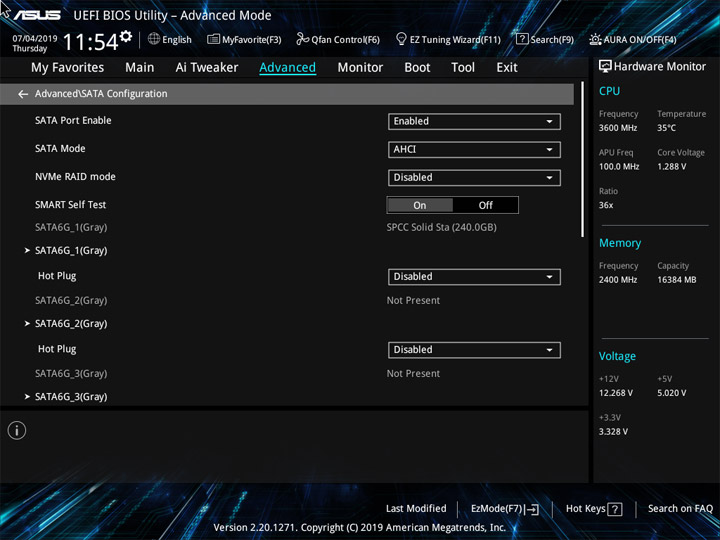Switch to My Favorites tab
This screenshot has width=720, height=540.
(x=68, y=68)
